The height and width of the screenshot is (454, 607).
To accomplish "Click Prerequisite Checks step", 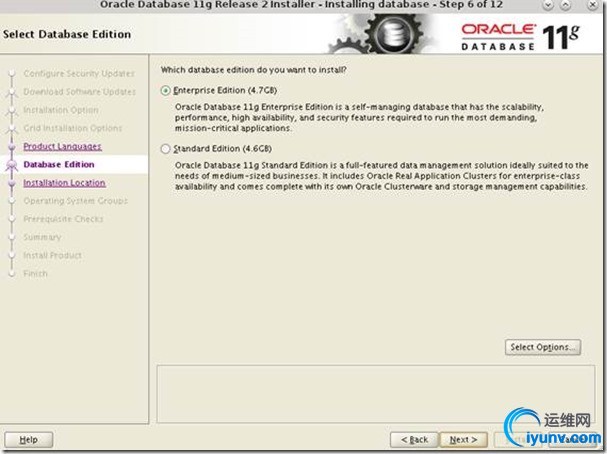I will [63, 219].
